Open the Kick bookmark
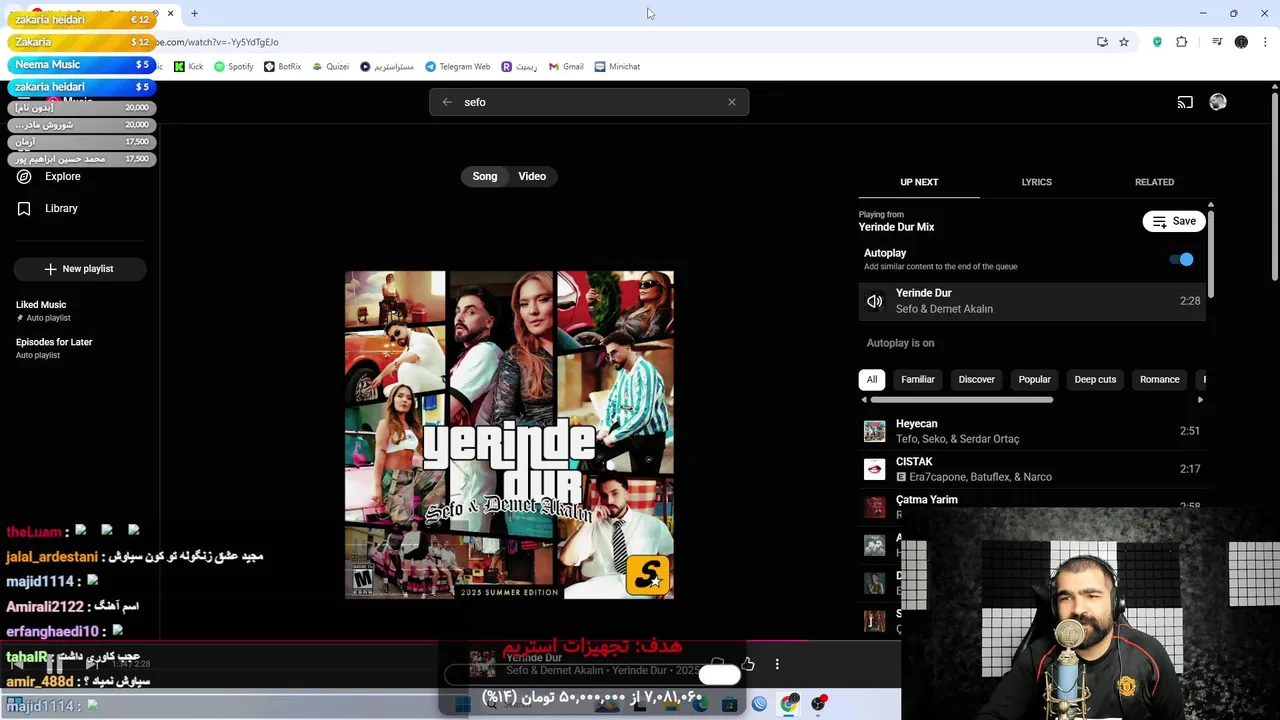Screen dimensions: 1280x720 click(x=188, y=67)
